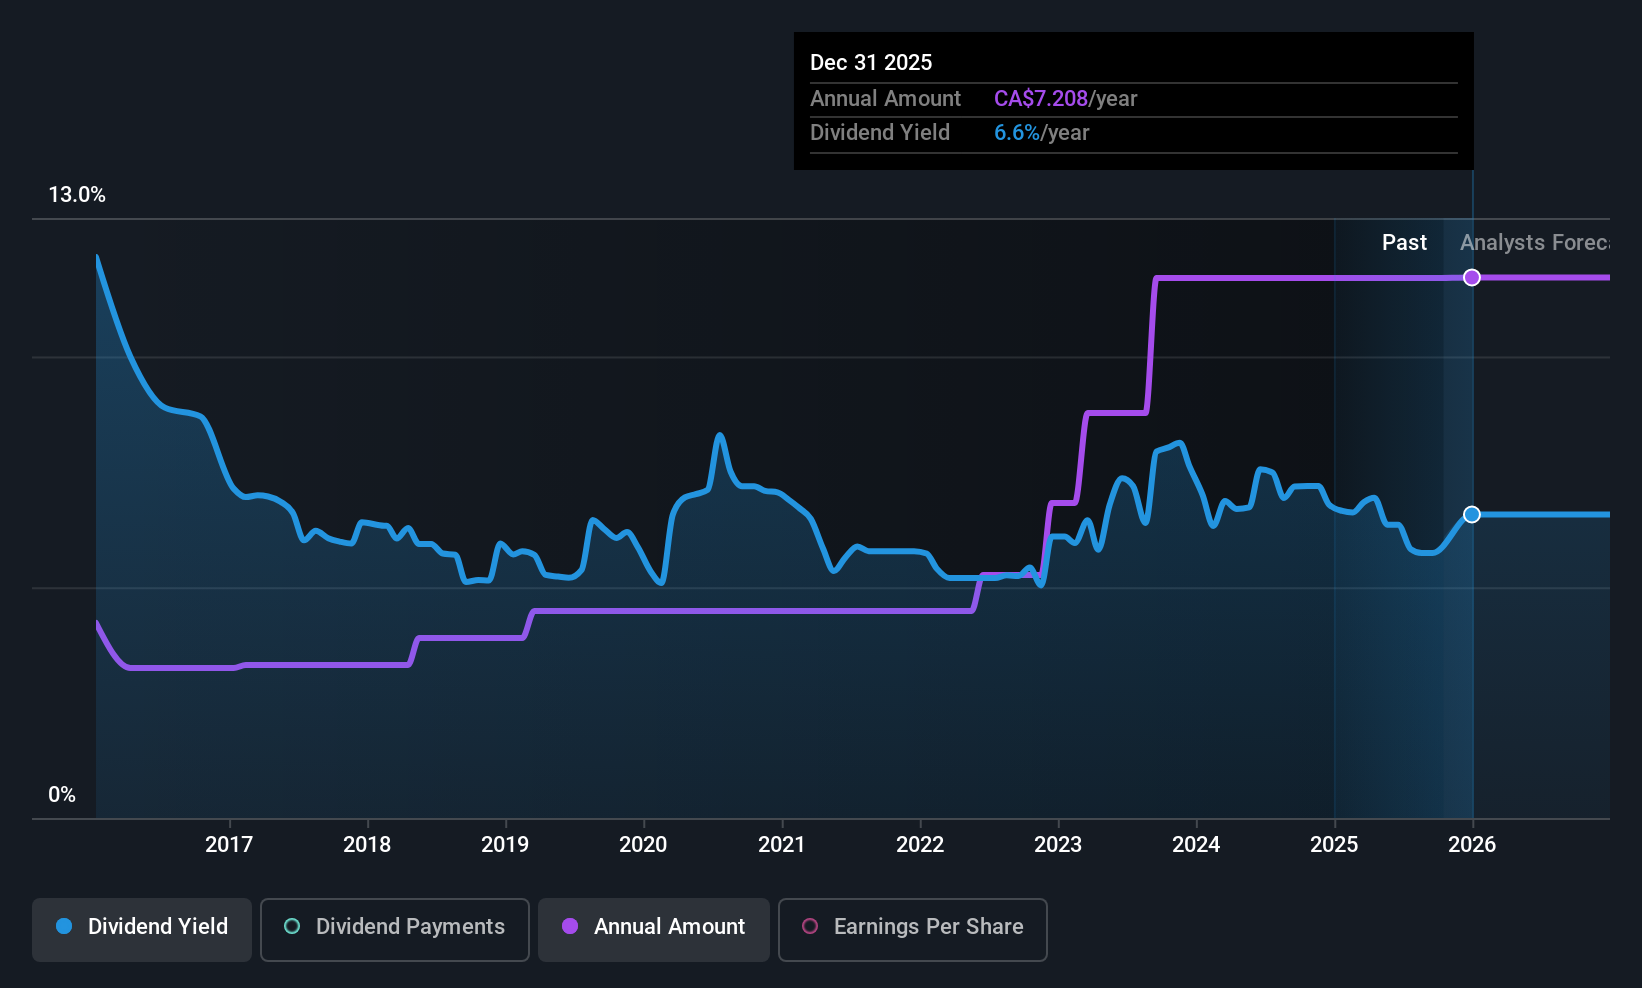This screenshot has height=988, width=1642.
Task: Click the pink ring beside Earnings Per Share
Action: [x=810, y=927]
